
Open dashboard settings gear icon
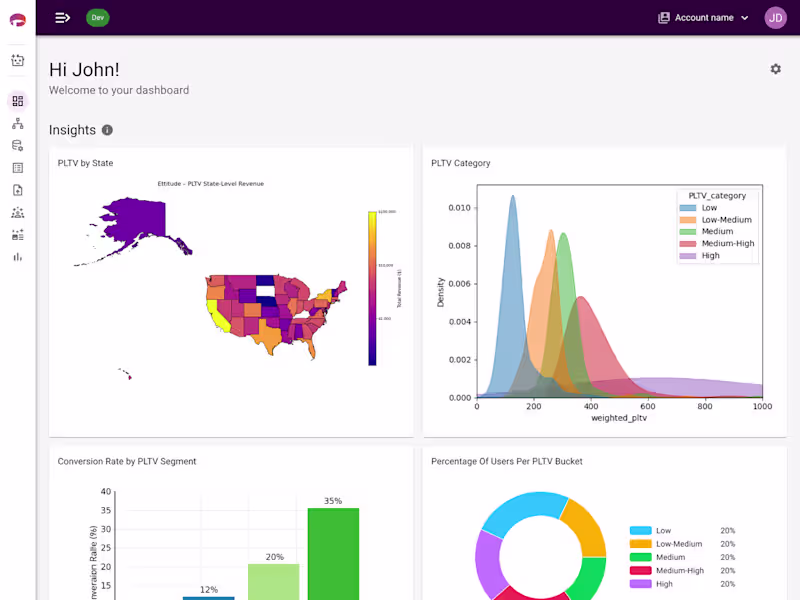776,69
